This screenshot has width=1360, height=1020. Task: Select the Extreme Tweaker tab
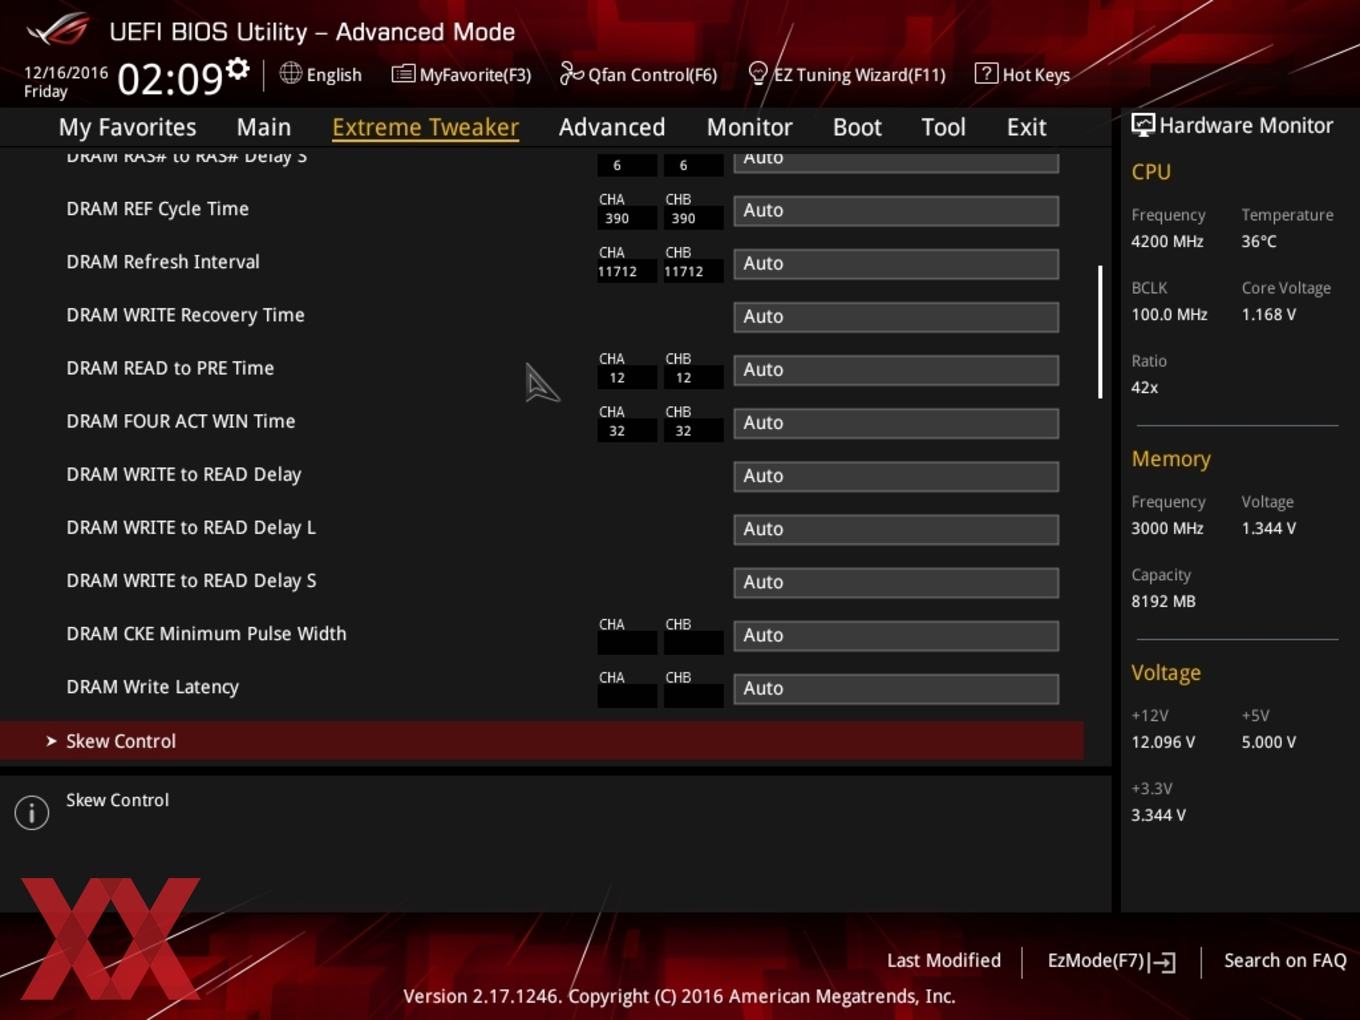[425, 127]
